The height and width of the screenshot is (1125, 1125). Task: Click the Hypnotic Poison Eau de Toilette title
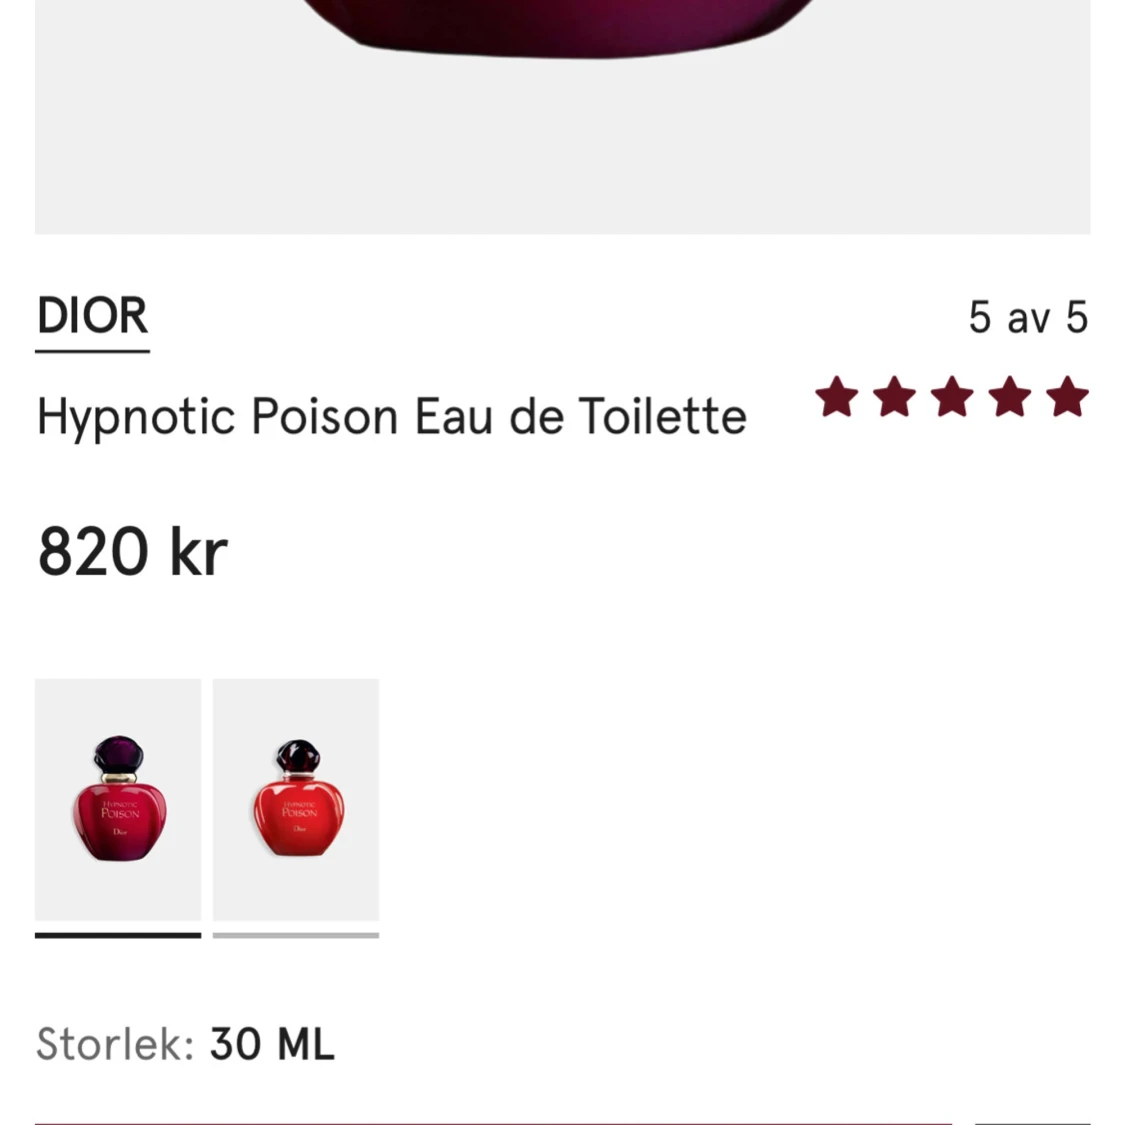(x=392, y=417)
